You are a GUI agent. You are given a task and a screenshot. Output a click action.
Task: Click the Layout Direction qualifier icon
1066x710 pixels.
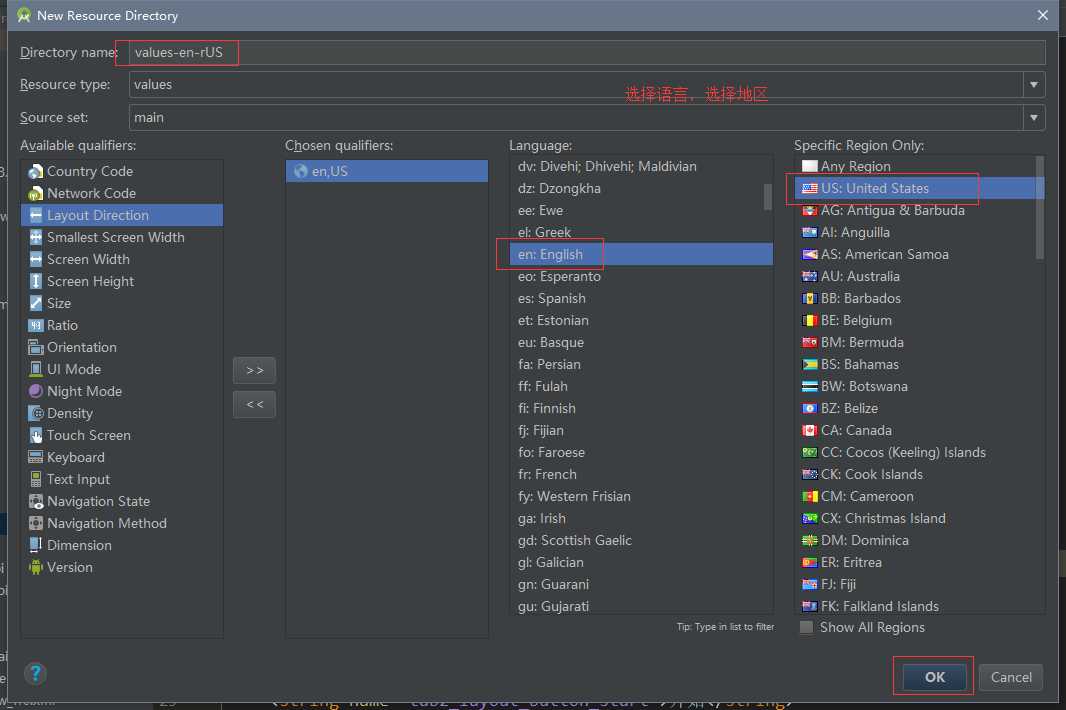click(x=35, y=216)
